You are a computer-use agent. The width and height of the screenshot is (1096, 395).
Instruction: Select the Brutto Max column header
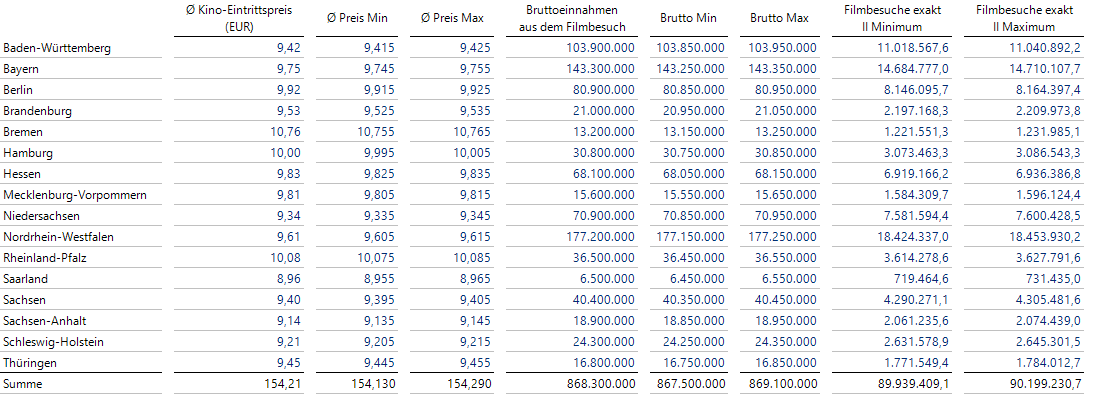pos(779,19)
